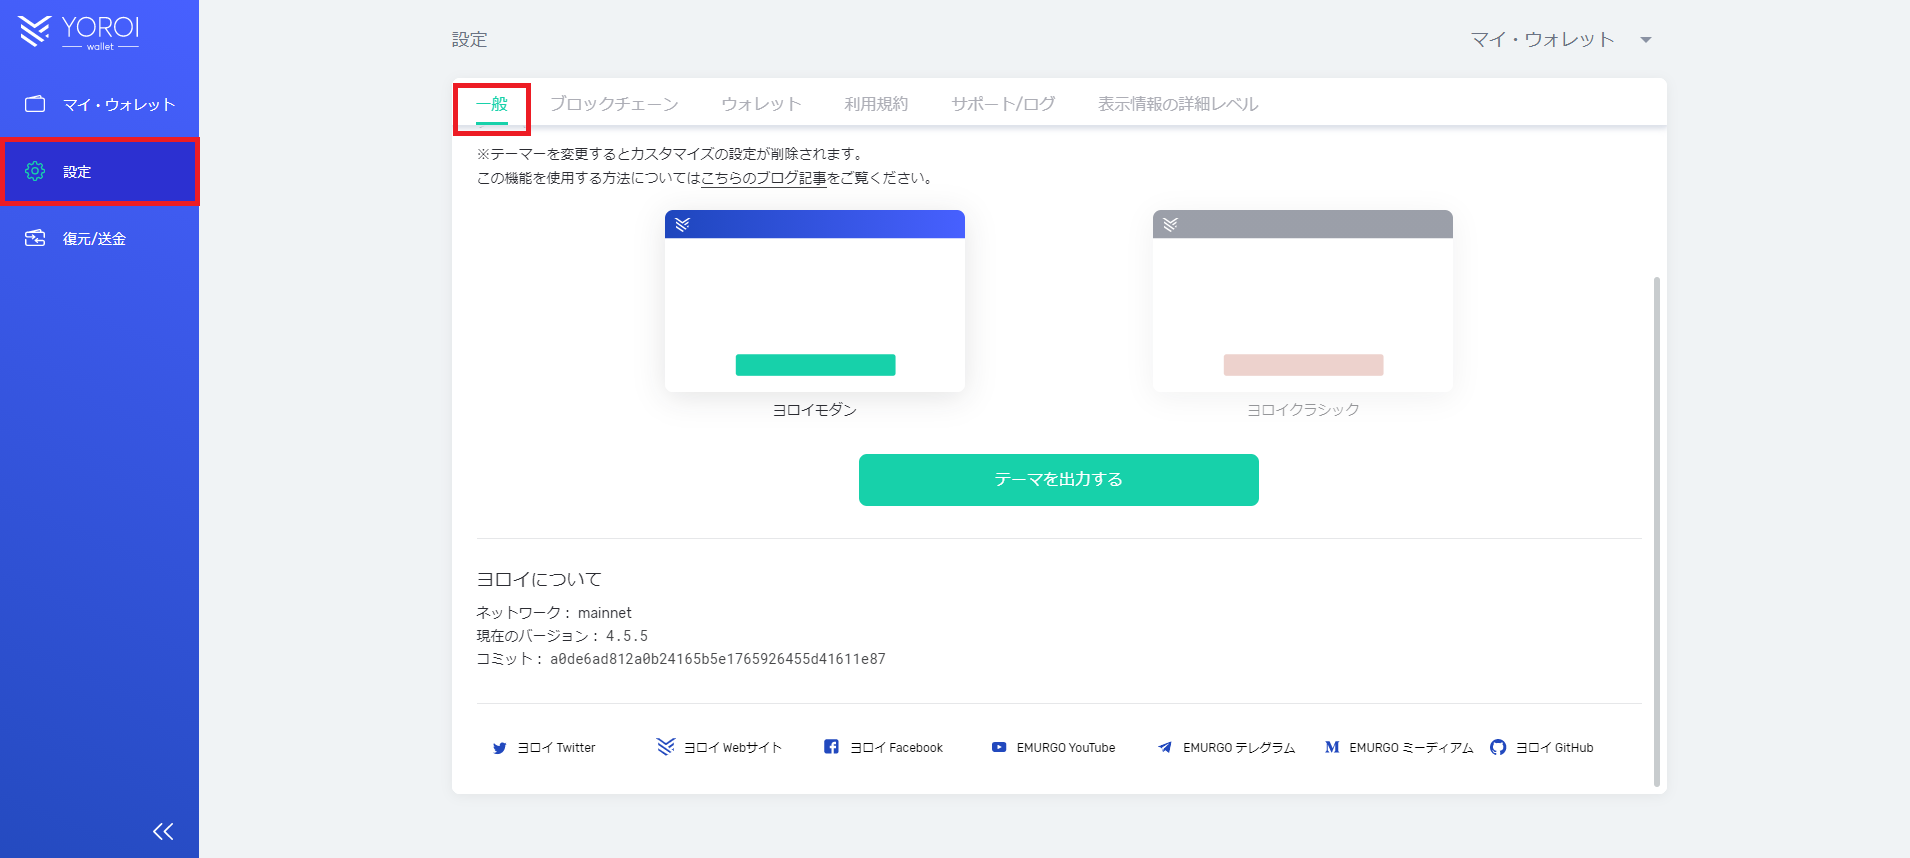Click the settings gear icon in sidebar
This screenshot has height=858, width=1910.
(35, 171)
